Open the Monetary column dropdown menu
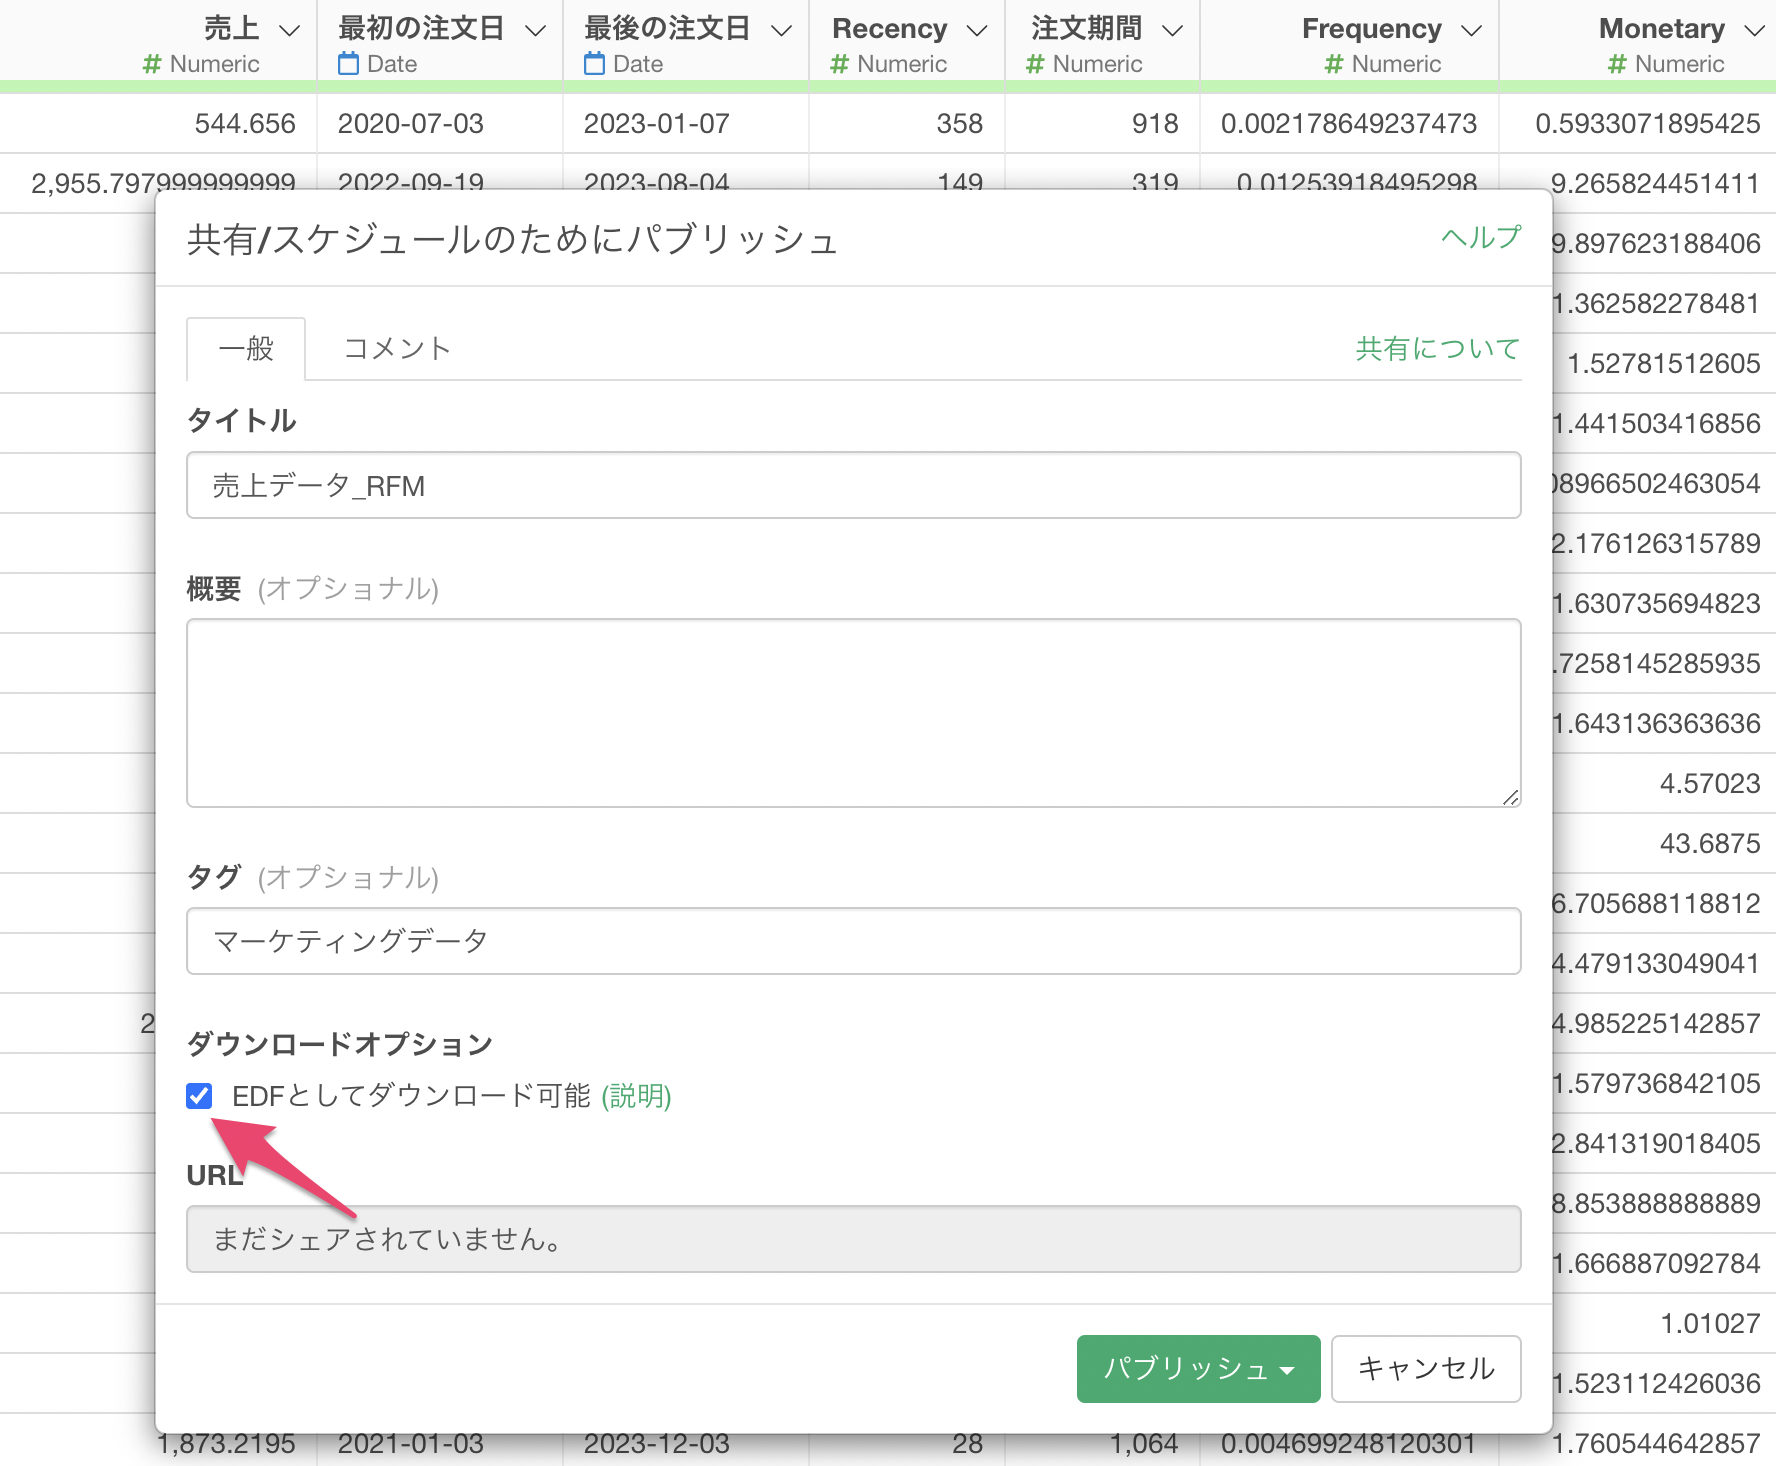Screen dimensions: 1776x1466 [1754, 31]
